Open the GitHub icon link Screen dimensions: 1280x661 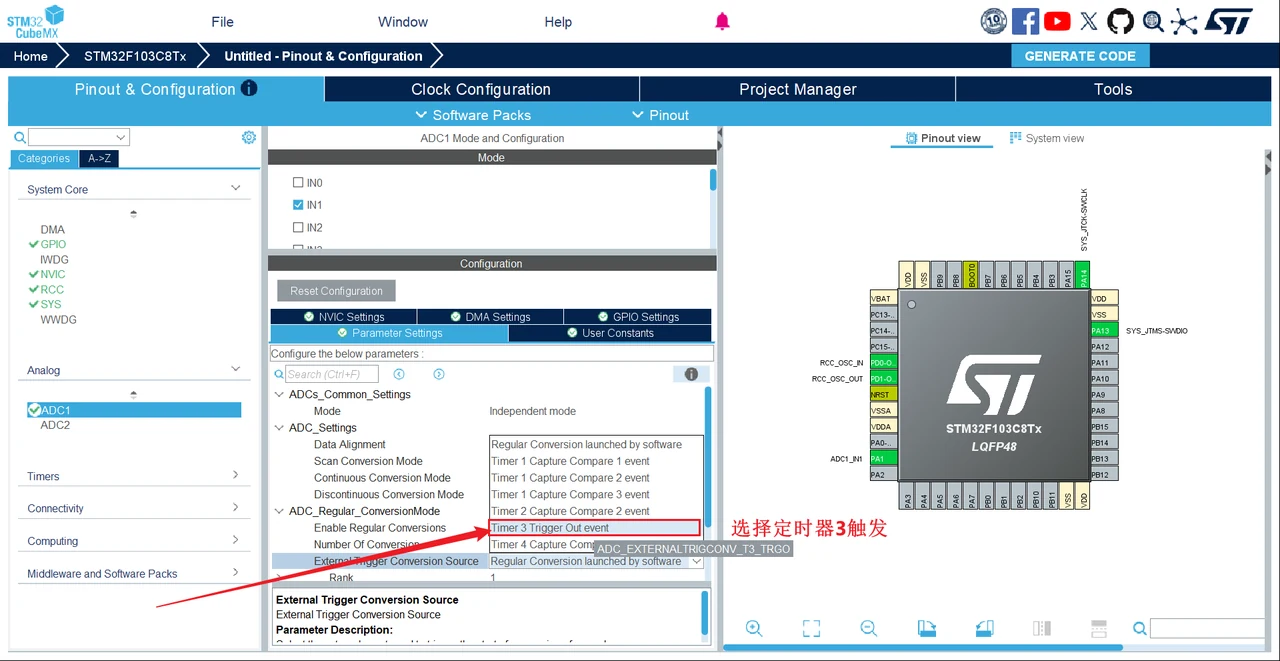point(1120,21)
